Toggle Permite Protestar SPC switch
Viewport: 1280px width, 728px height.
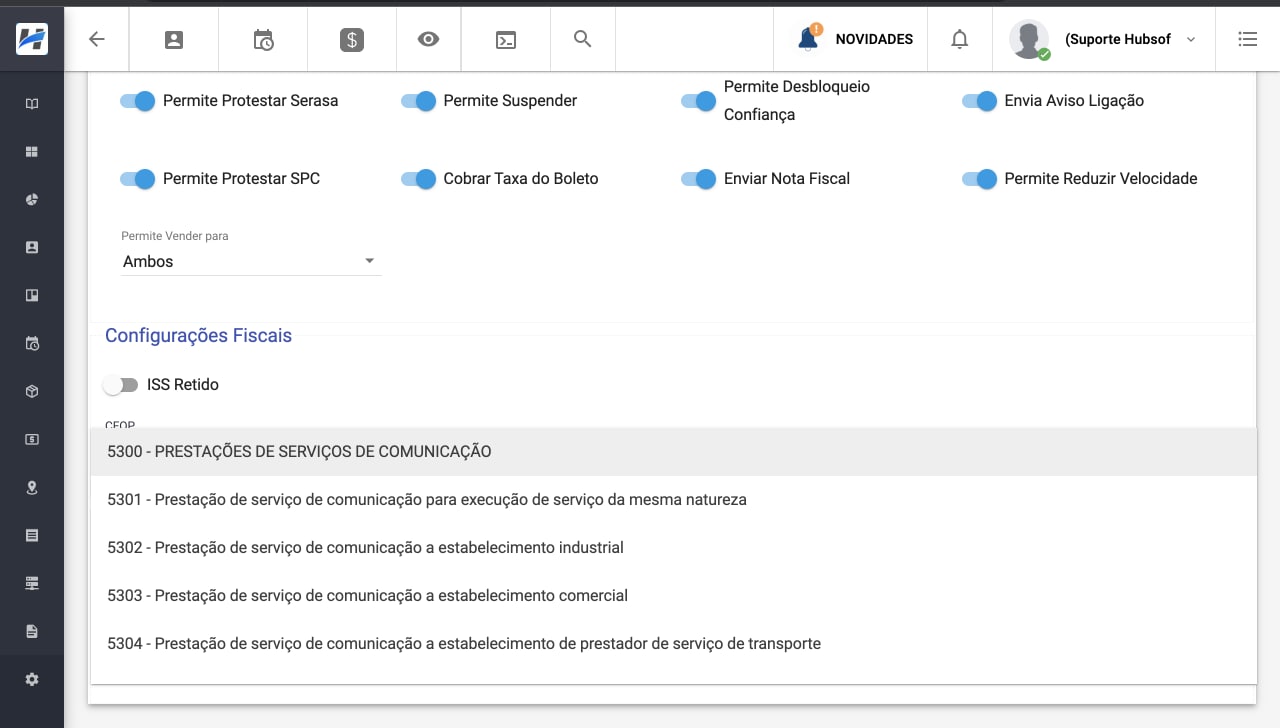pyautogui.click(x=137, y=179)
